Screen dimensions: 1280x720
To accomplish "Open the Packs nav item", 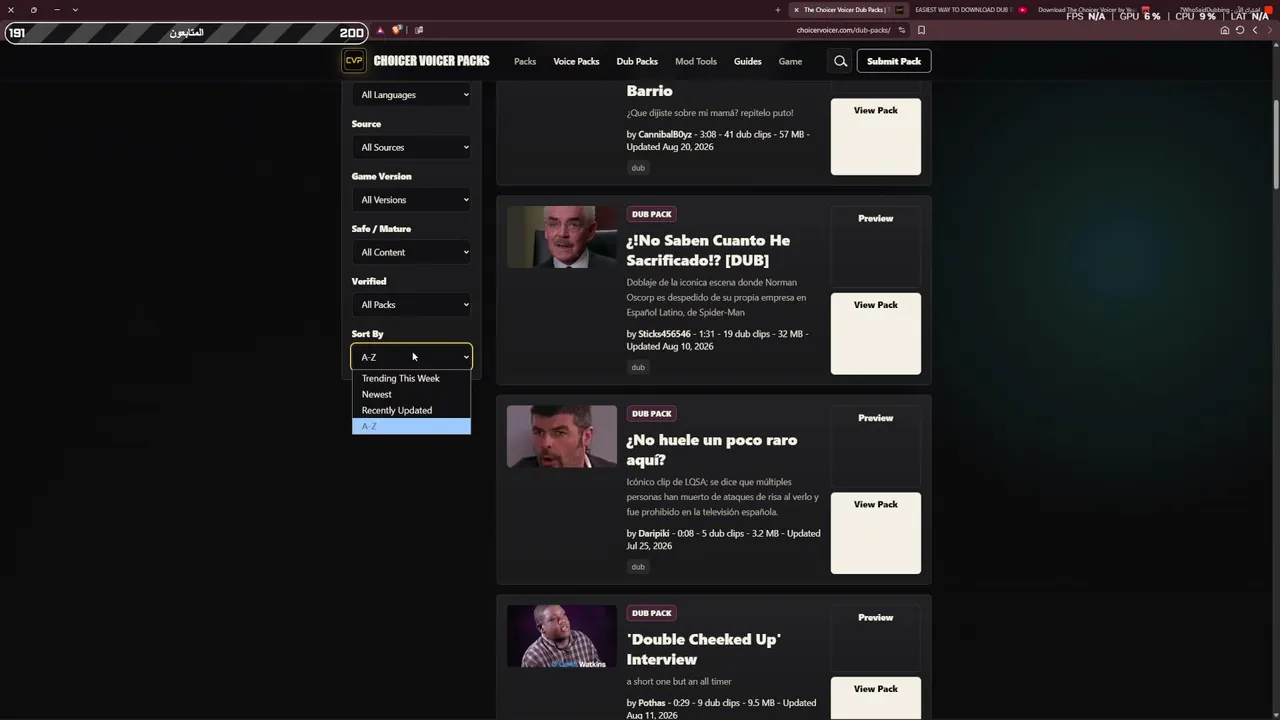I will point(525,61).
